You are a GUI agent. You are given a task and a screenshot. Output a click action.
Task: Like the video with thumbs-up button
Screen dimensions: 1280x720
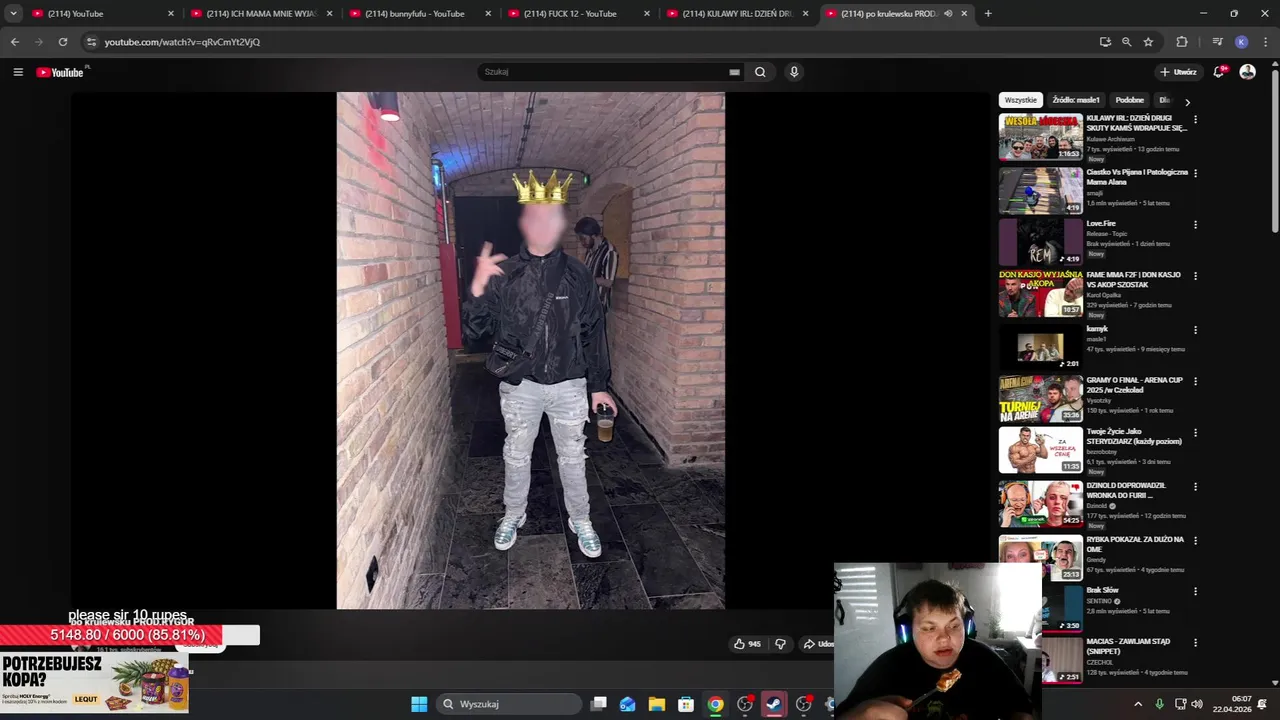coord(747,644)
